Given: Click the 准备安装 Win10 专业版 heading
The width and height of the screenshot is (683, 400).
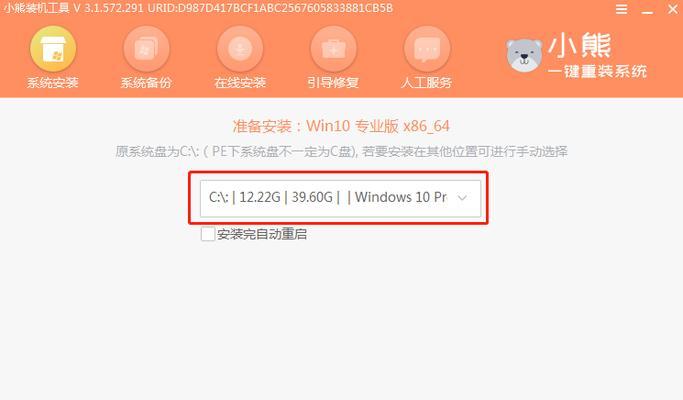Looking at the screenshot, I should pyautogui.click(x=341, y=126).
